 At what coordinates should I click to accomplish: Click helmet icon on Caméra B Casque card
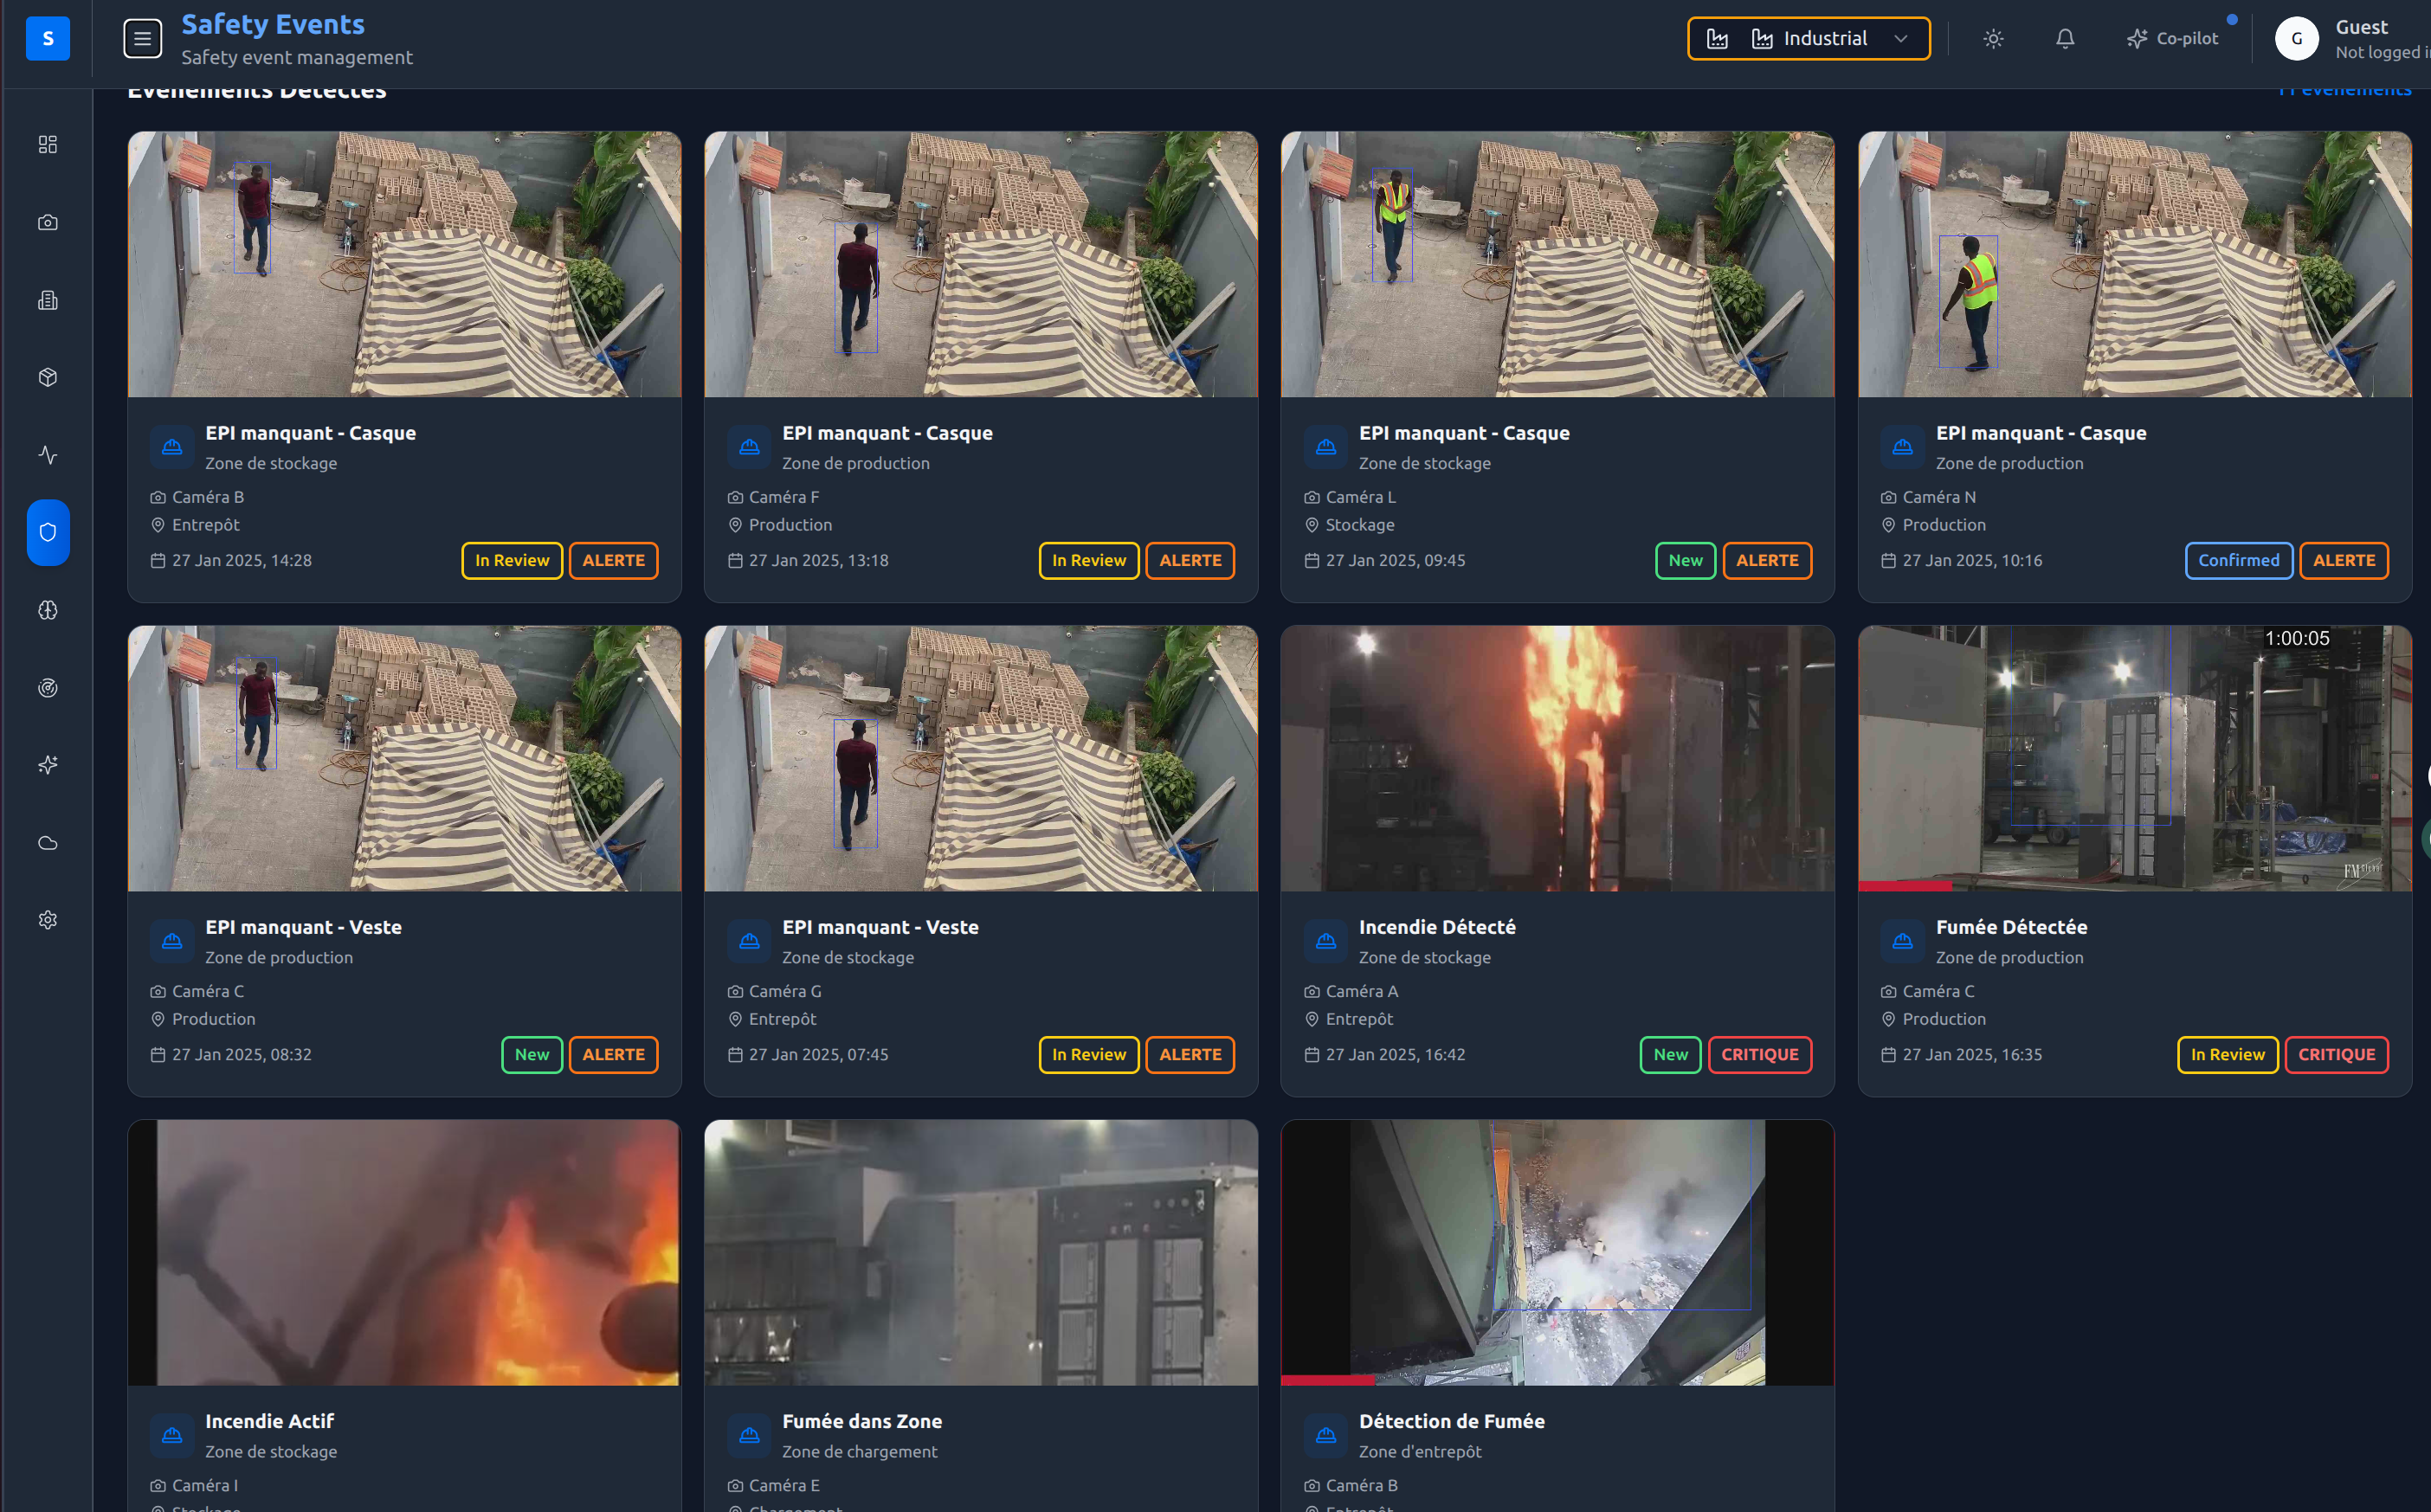[172, 447]
